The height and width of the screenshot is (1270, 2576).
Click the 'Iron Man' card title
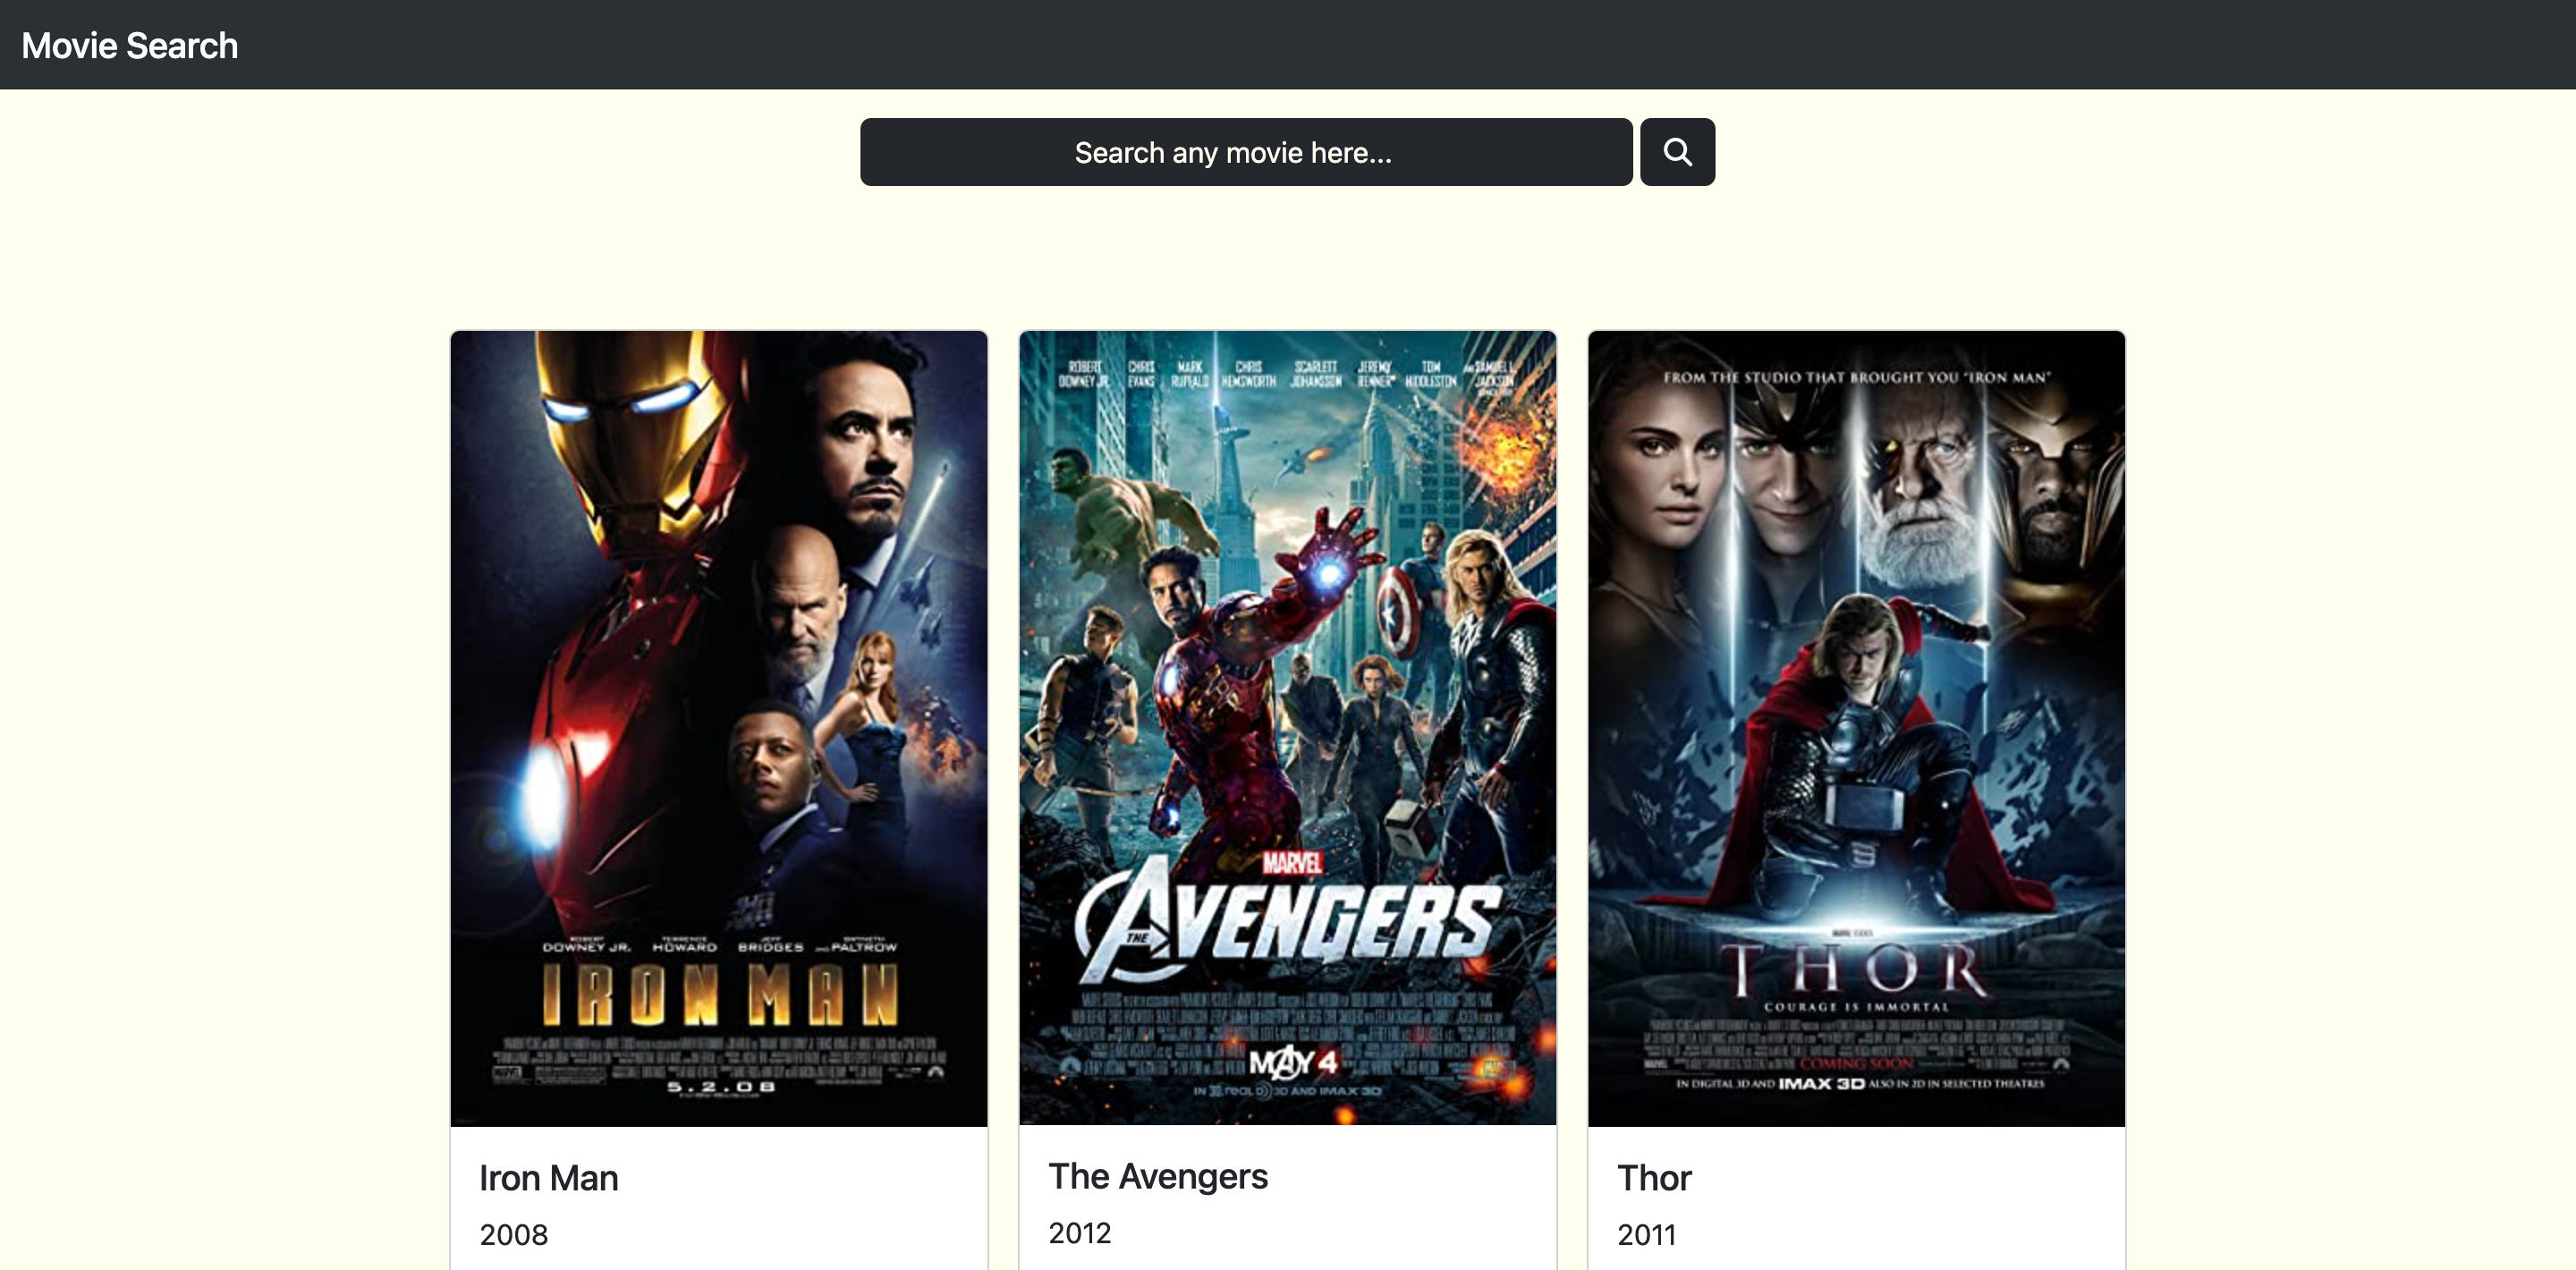548,1178
